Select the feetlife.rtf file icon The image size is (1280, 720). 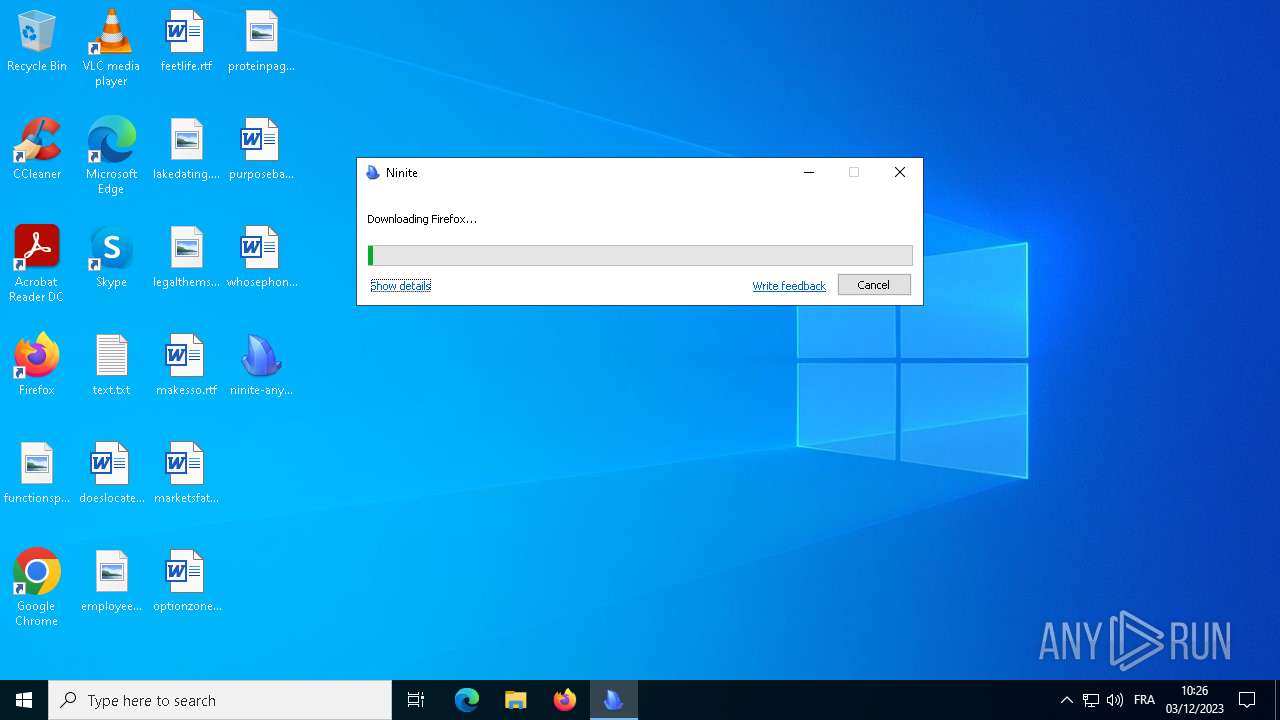(186, 41)
